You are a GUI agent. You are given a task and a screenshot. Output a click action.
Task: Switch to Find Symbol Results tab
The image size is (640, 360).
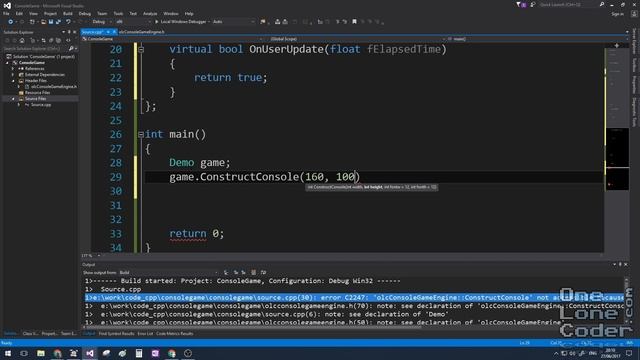[116, 334]
